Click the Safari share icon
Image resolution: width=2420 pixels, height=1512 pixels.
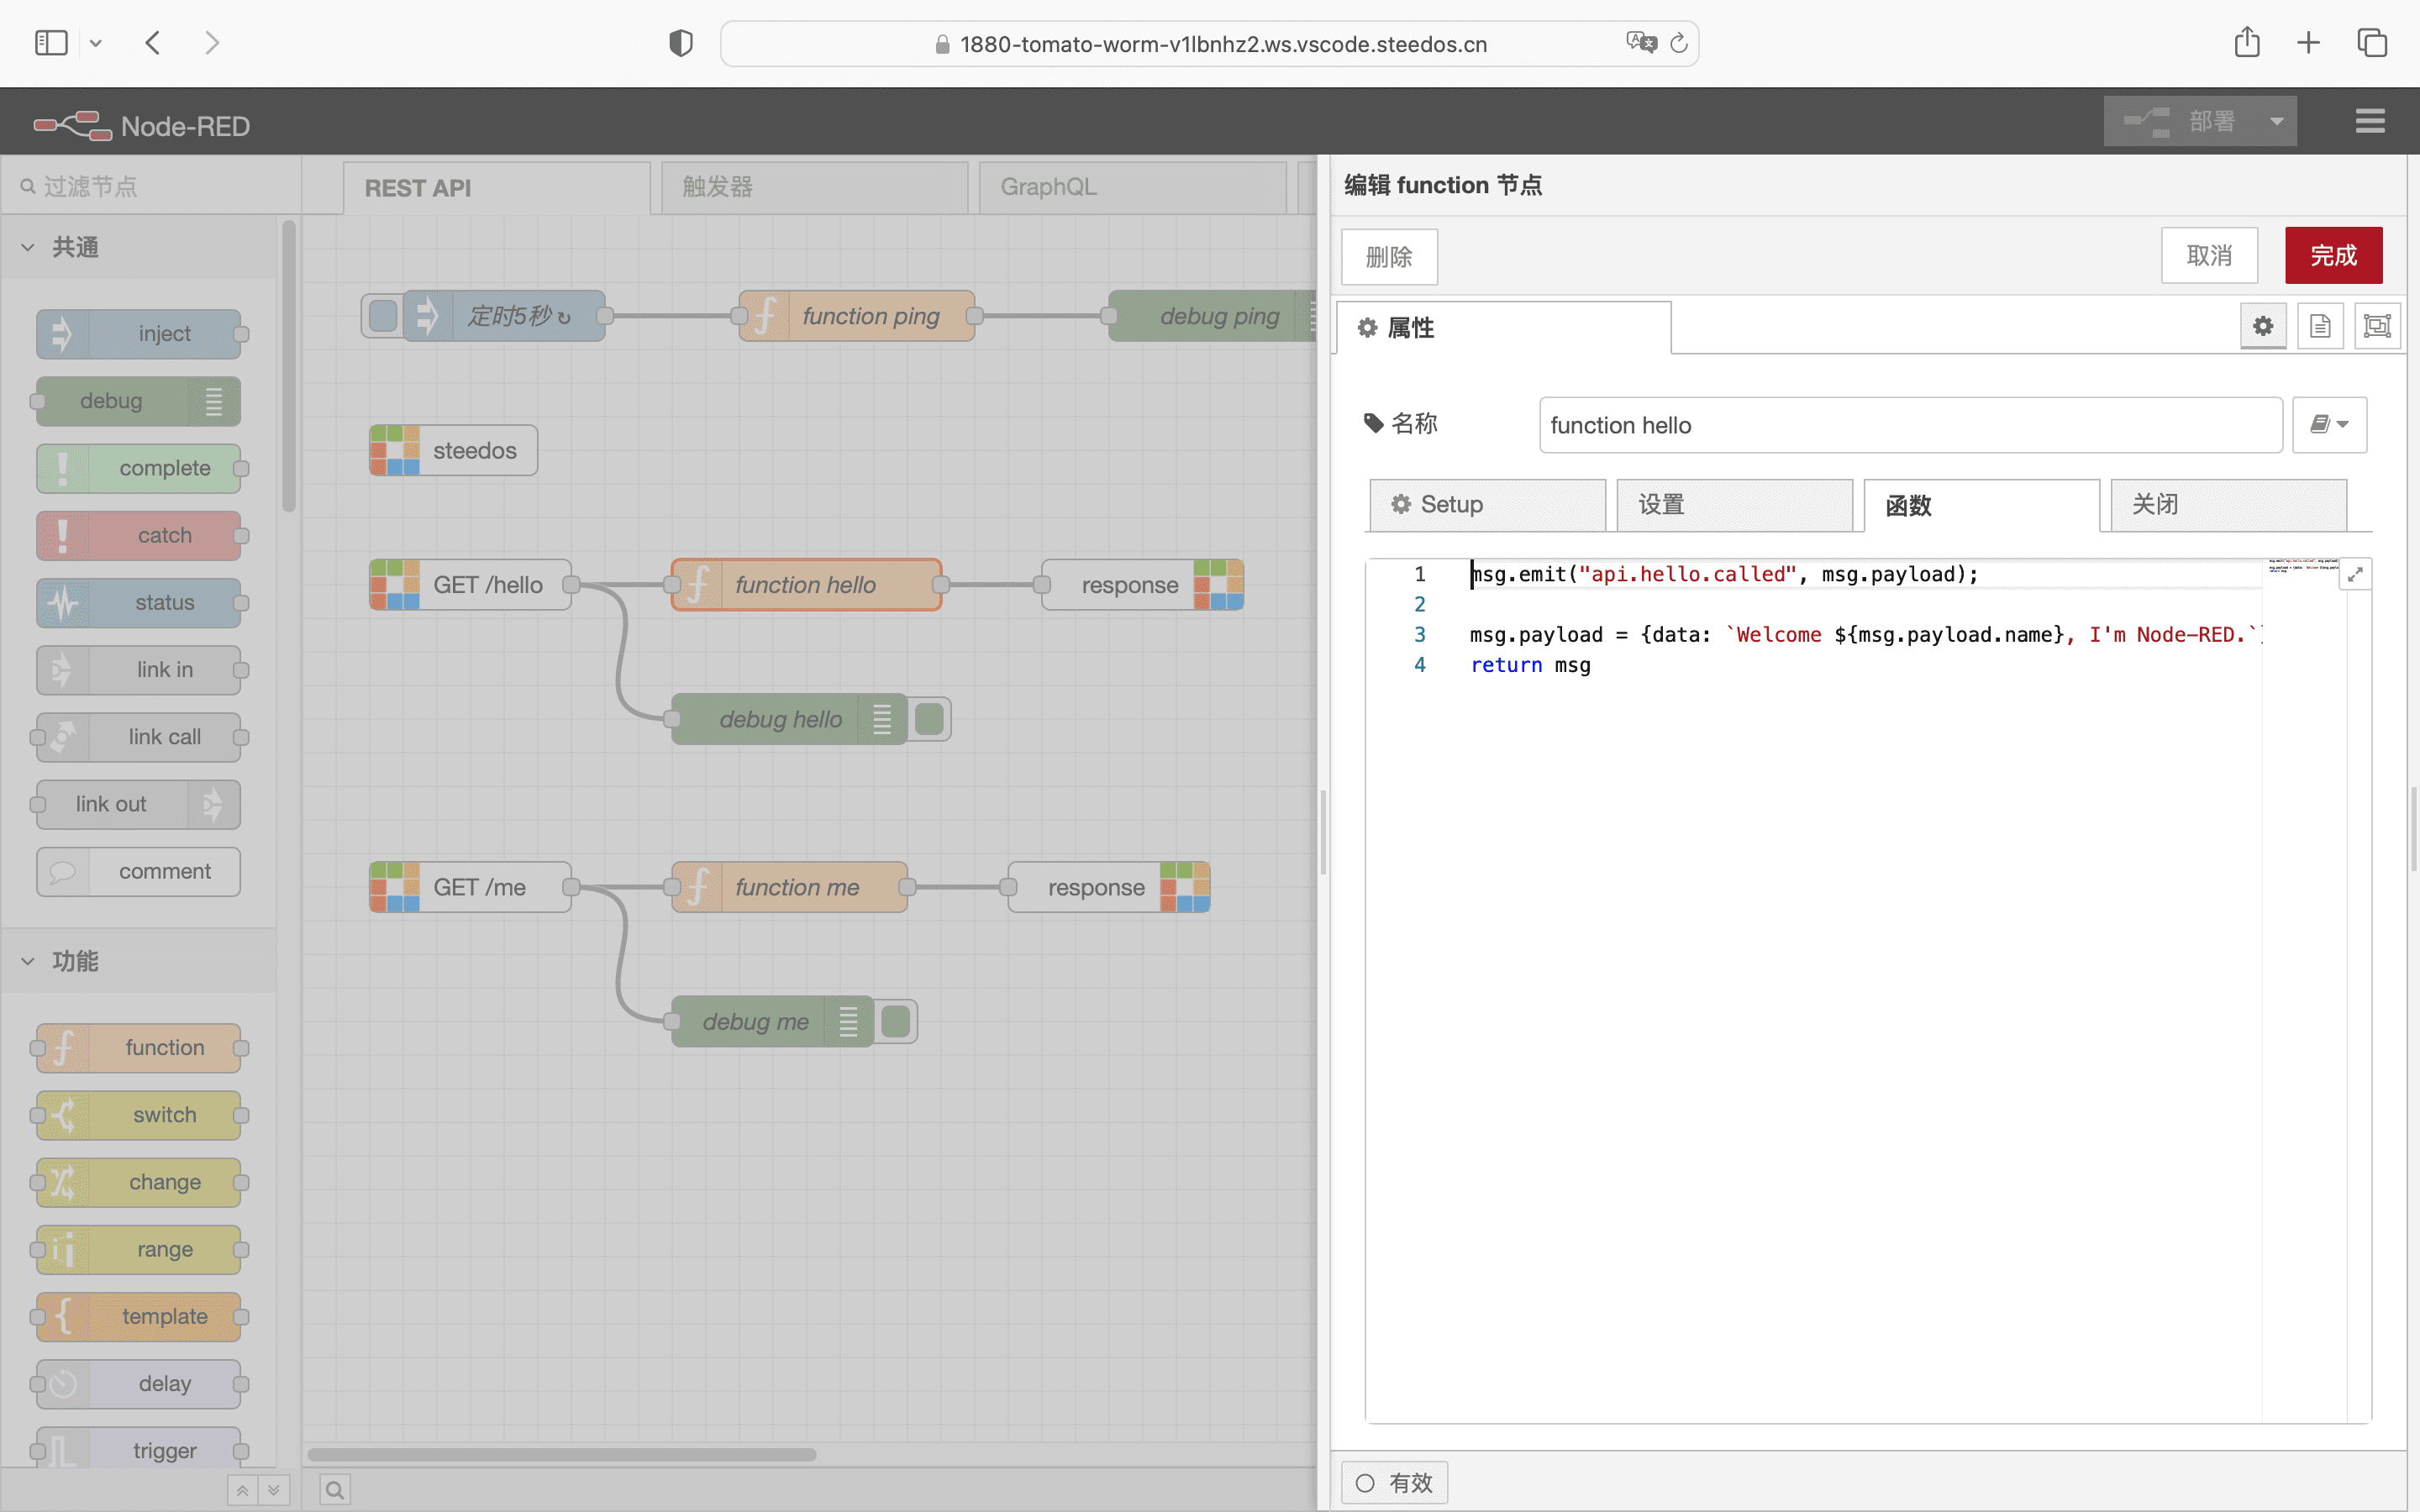click(x=2247, y=42)
